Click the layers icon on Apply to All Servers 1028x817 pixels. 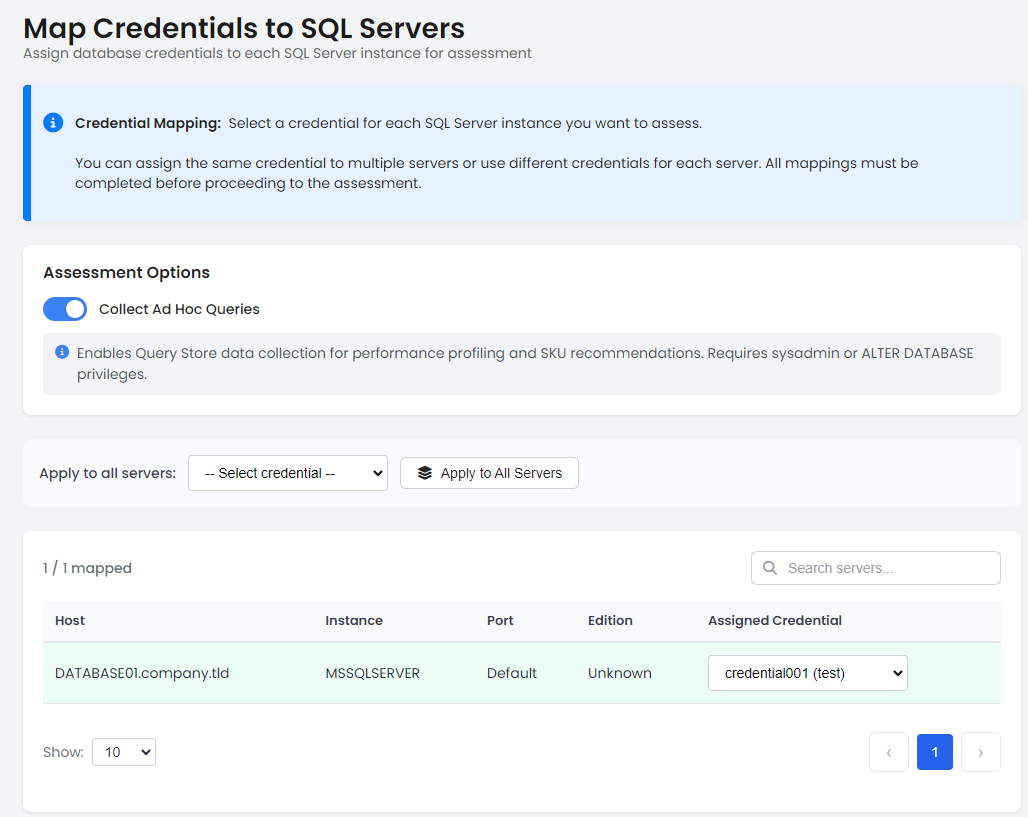425,473
